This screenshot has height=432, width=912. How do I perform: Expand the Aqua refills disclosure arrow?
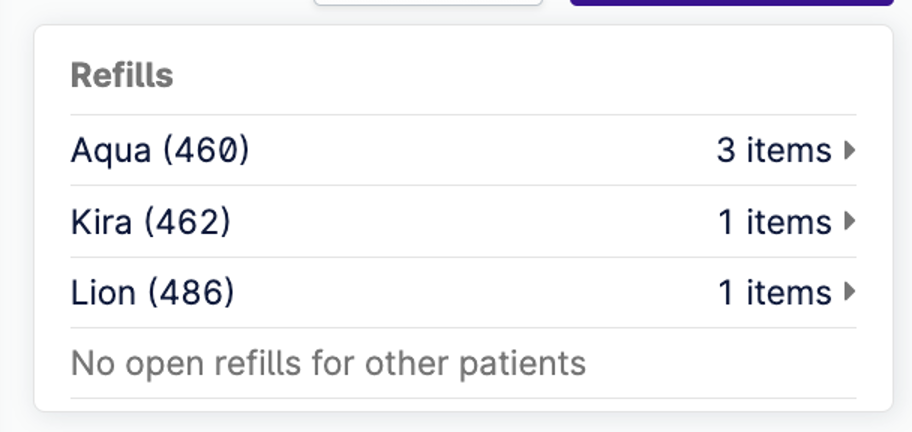click(x=849, y=151)
